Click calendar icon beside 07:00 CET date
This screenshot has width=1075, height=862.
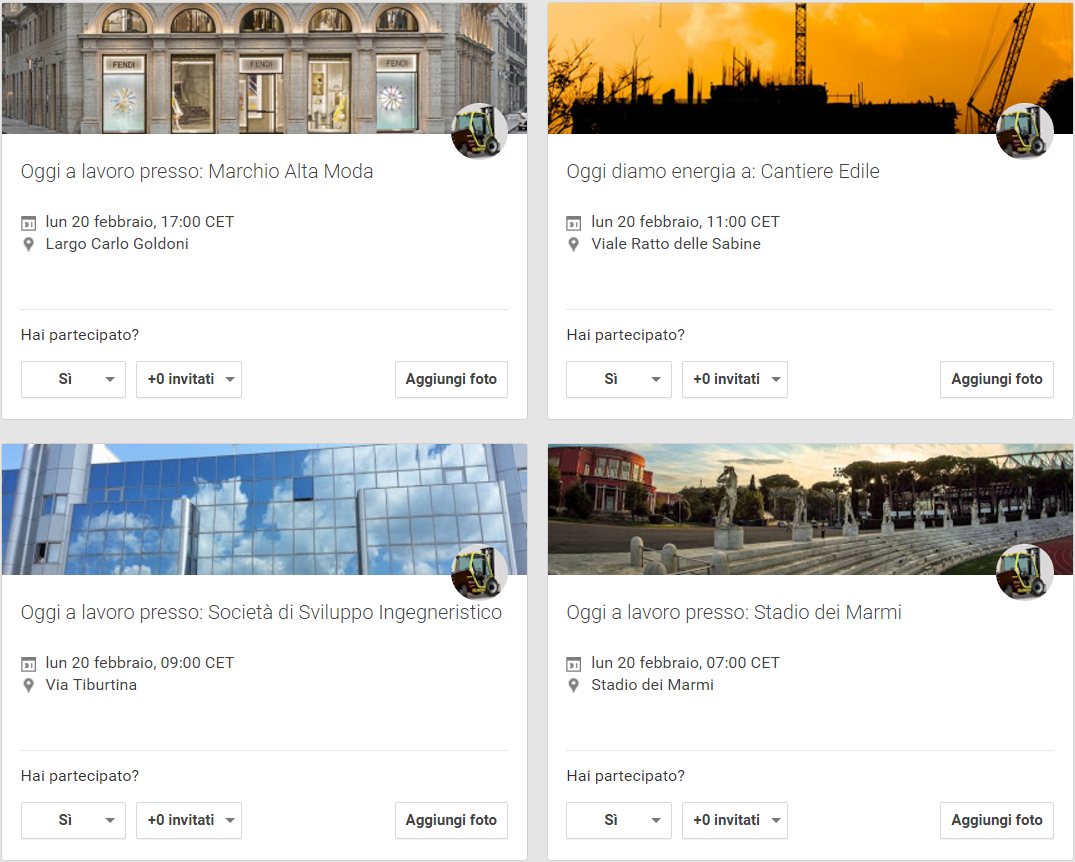click(x=574, y=664)
